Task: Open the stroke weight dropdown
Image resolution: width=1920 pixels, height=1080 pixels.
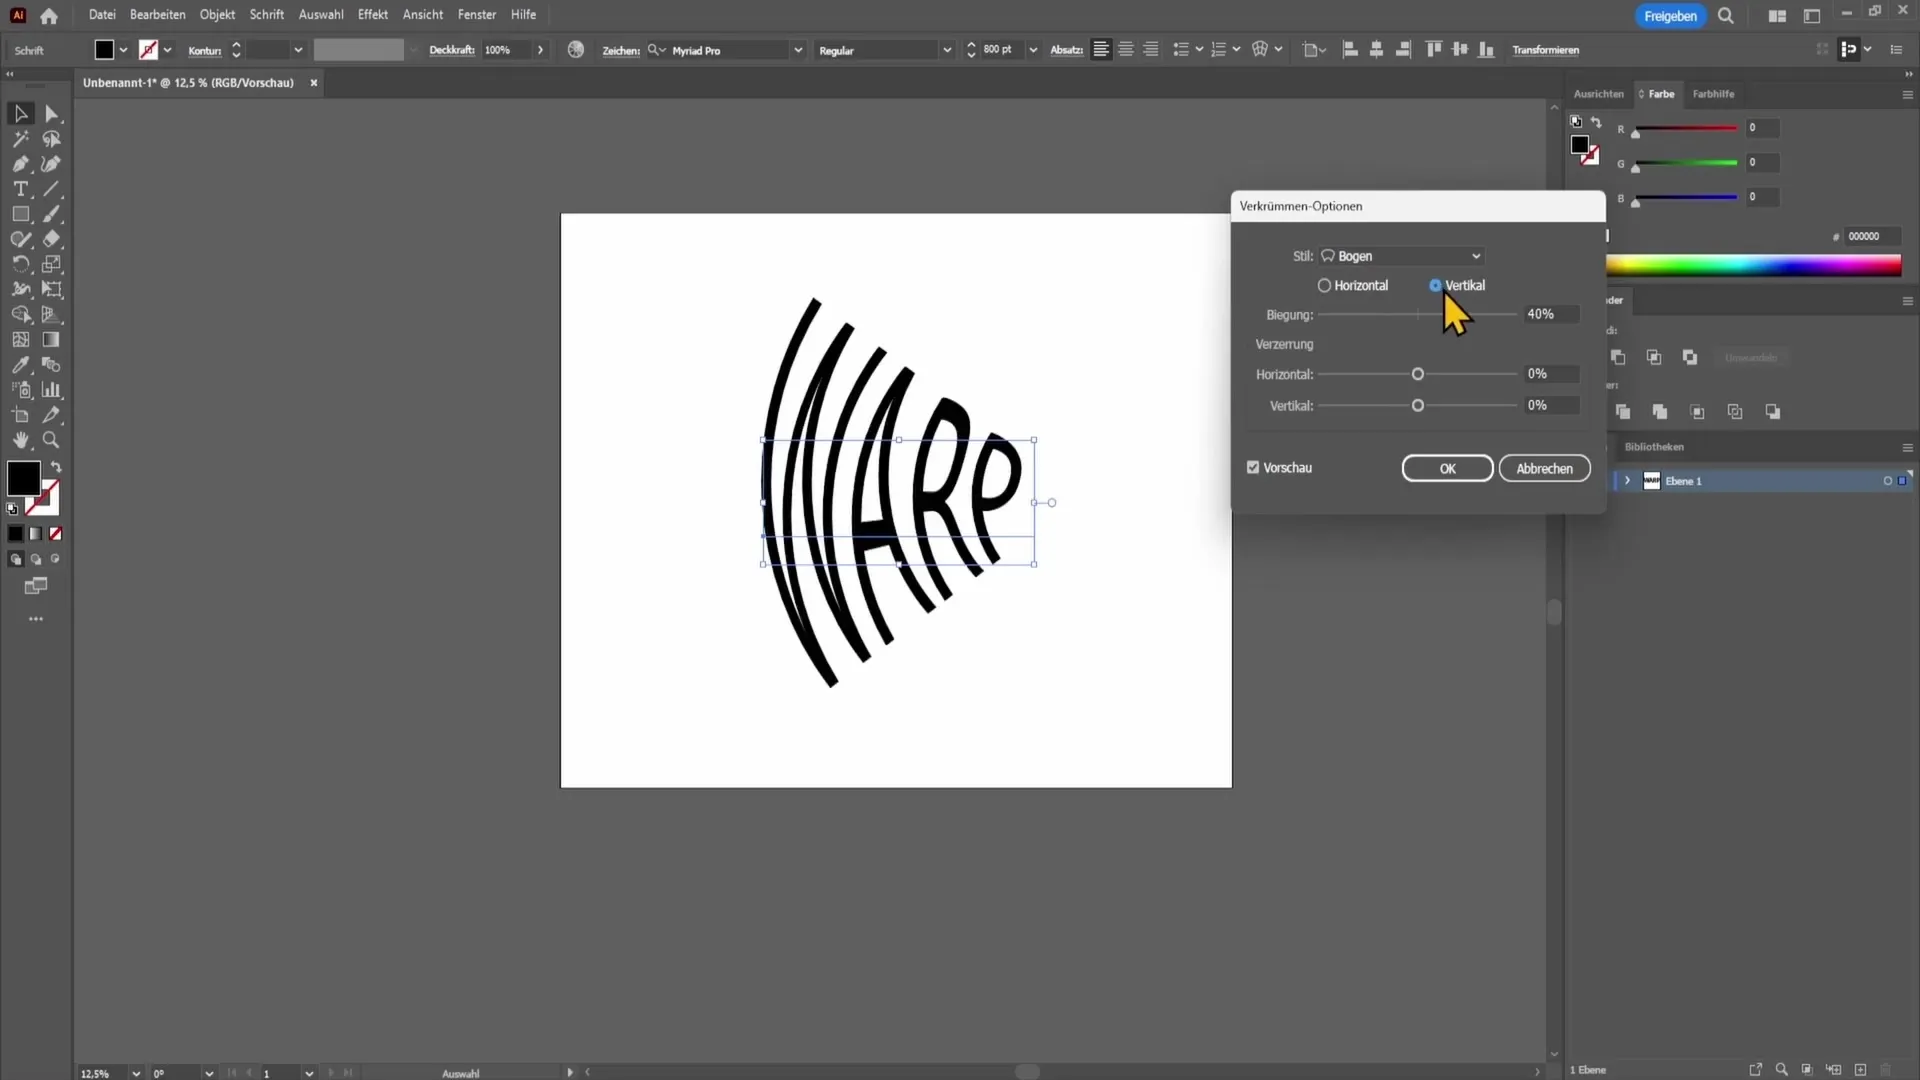Action: coord(298,50)
